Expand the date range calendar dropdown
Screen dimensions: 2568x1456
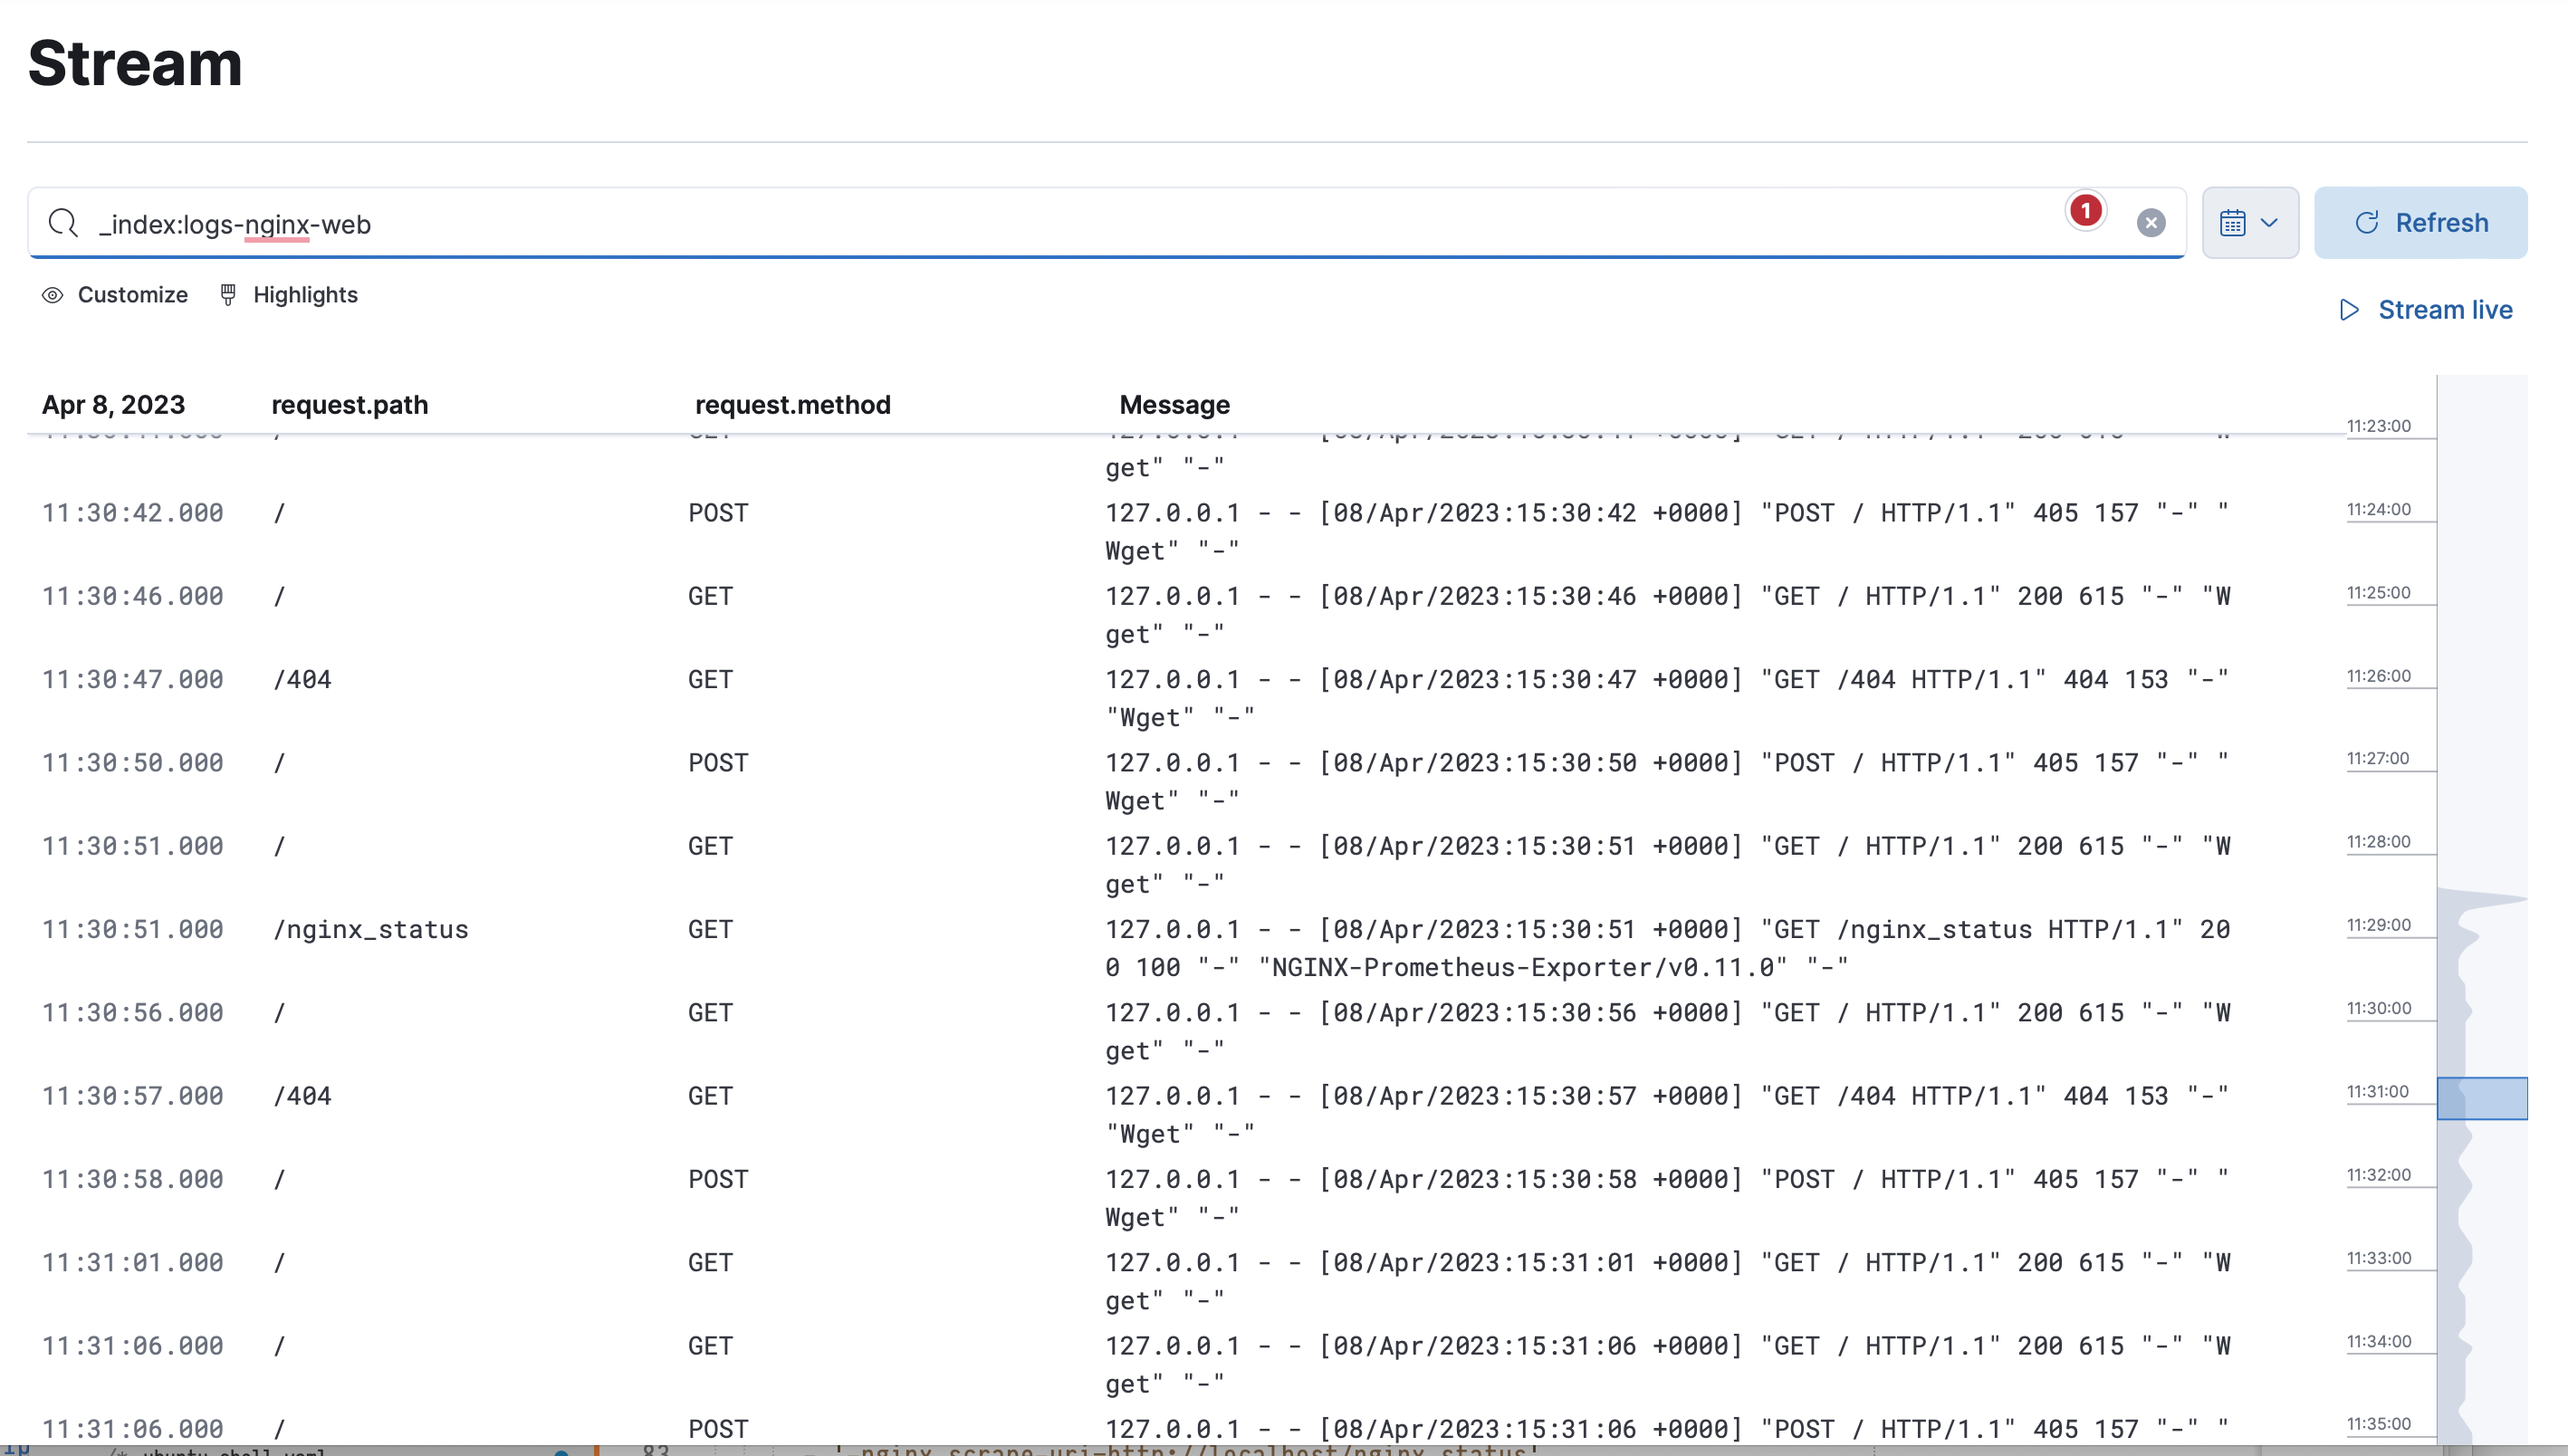(2250, 222)
